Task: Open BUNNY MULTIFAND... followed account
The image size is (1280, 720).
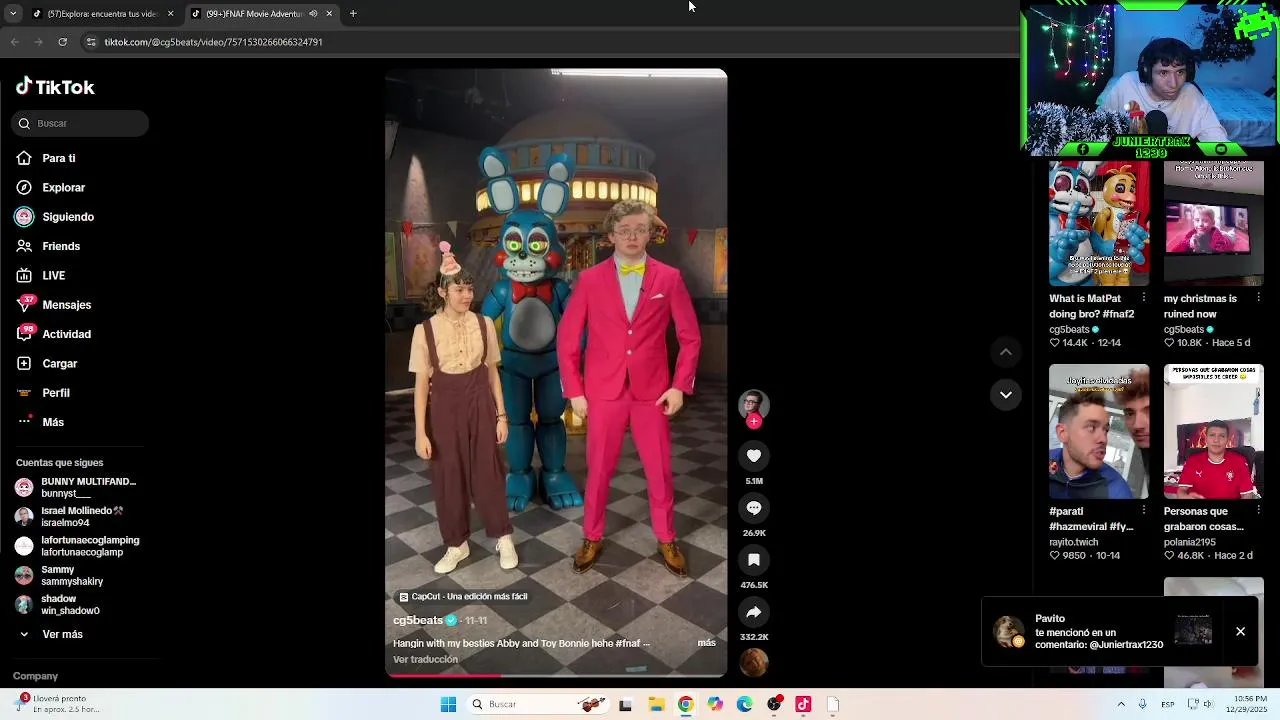Action: point(78,488)
